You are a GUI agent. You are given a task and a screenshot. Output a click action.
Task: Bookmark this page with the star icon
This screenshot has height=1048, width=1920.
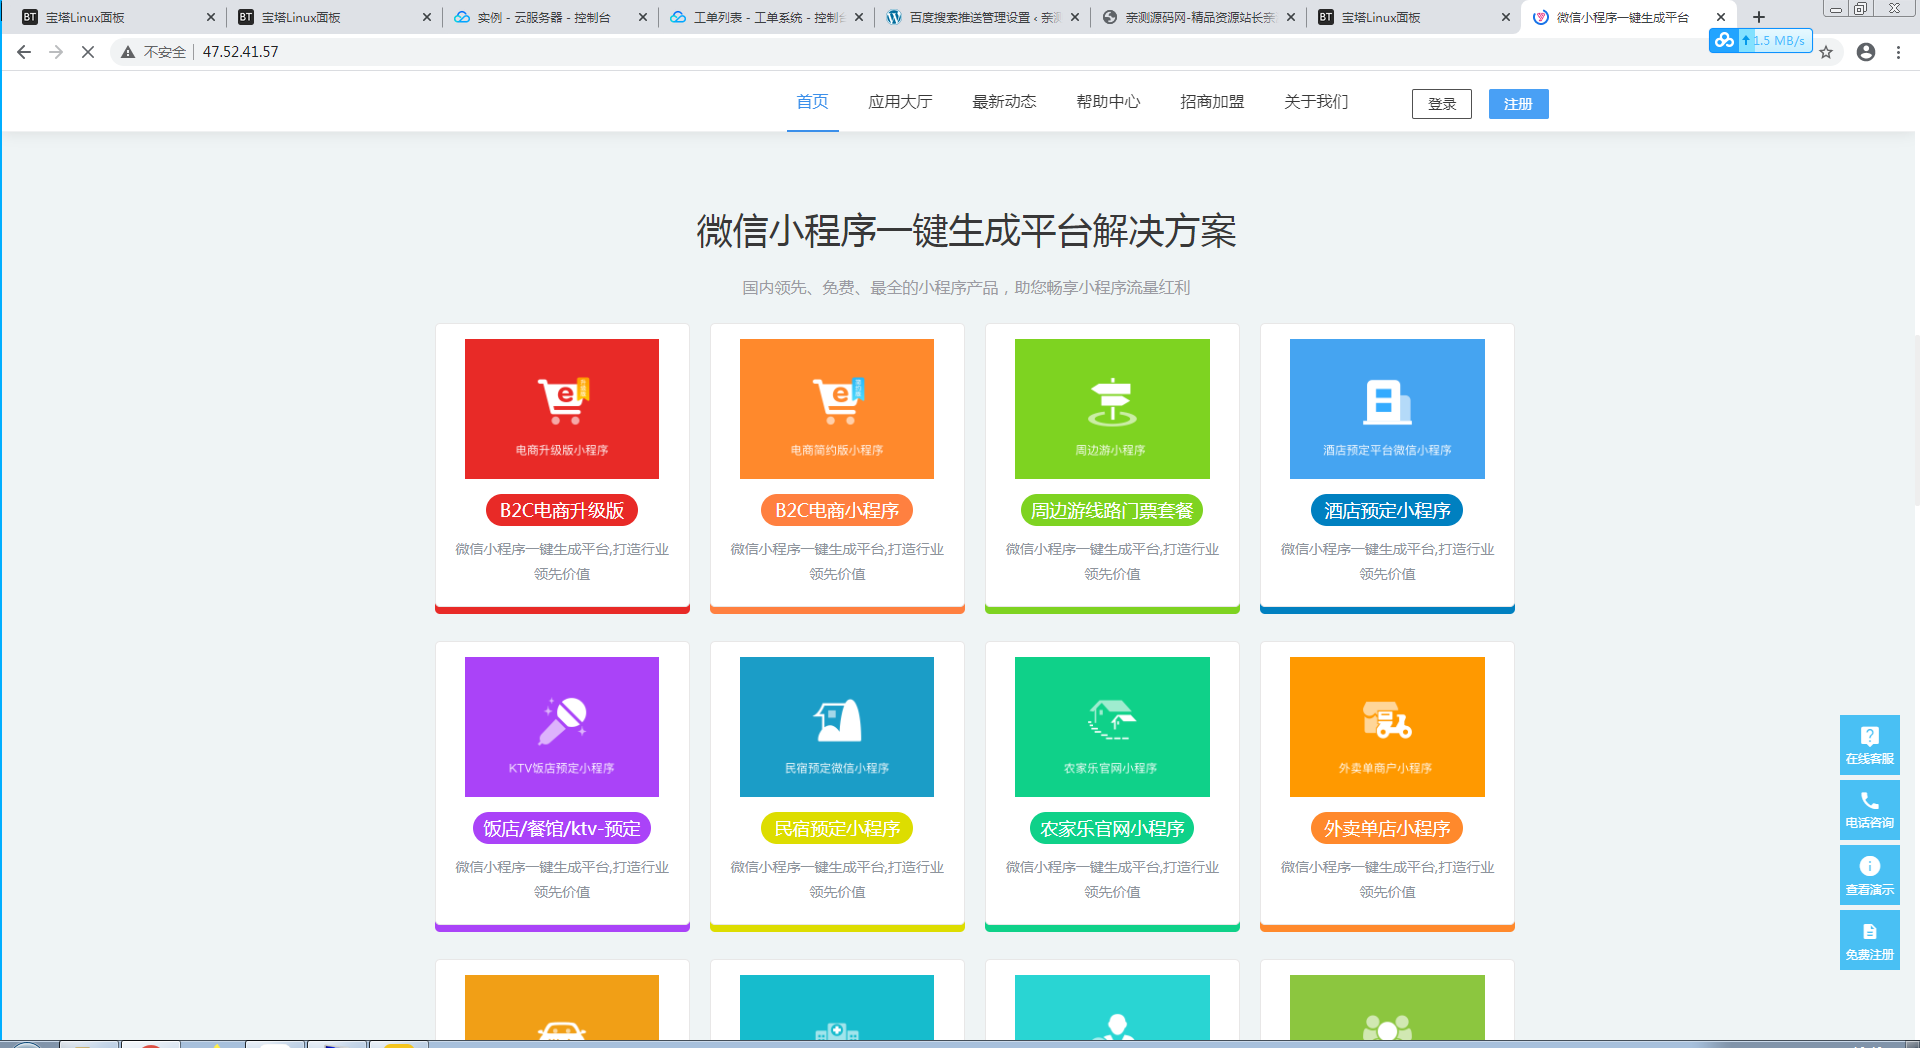[x=1826, y=52]
